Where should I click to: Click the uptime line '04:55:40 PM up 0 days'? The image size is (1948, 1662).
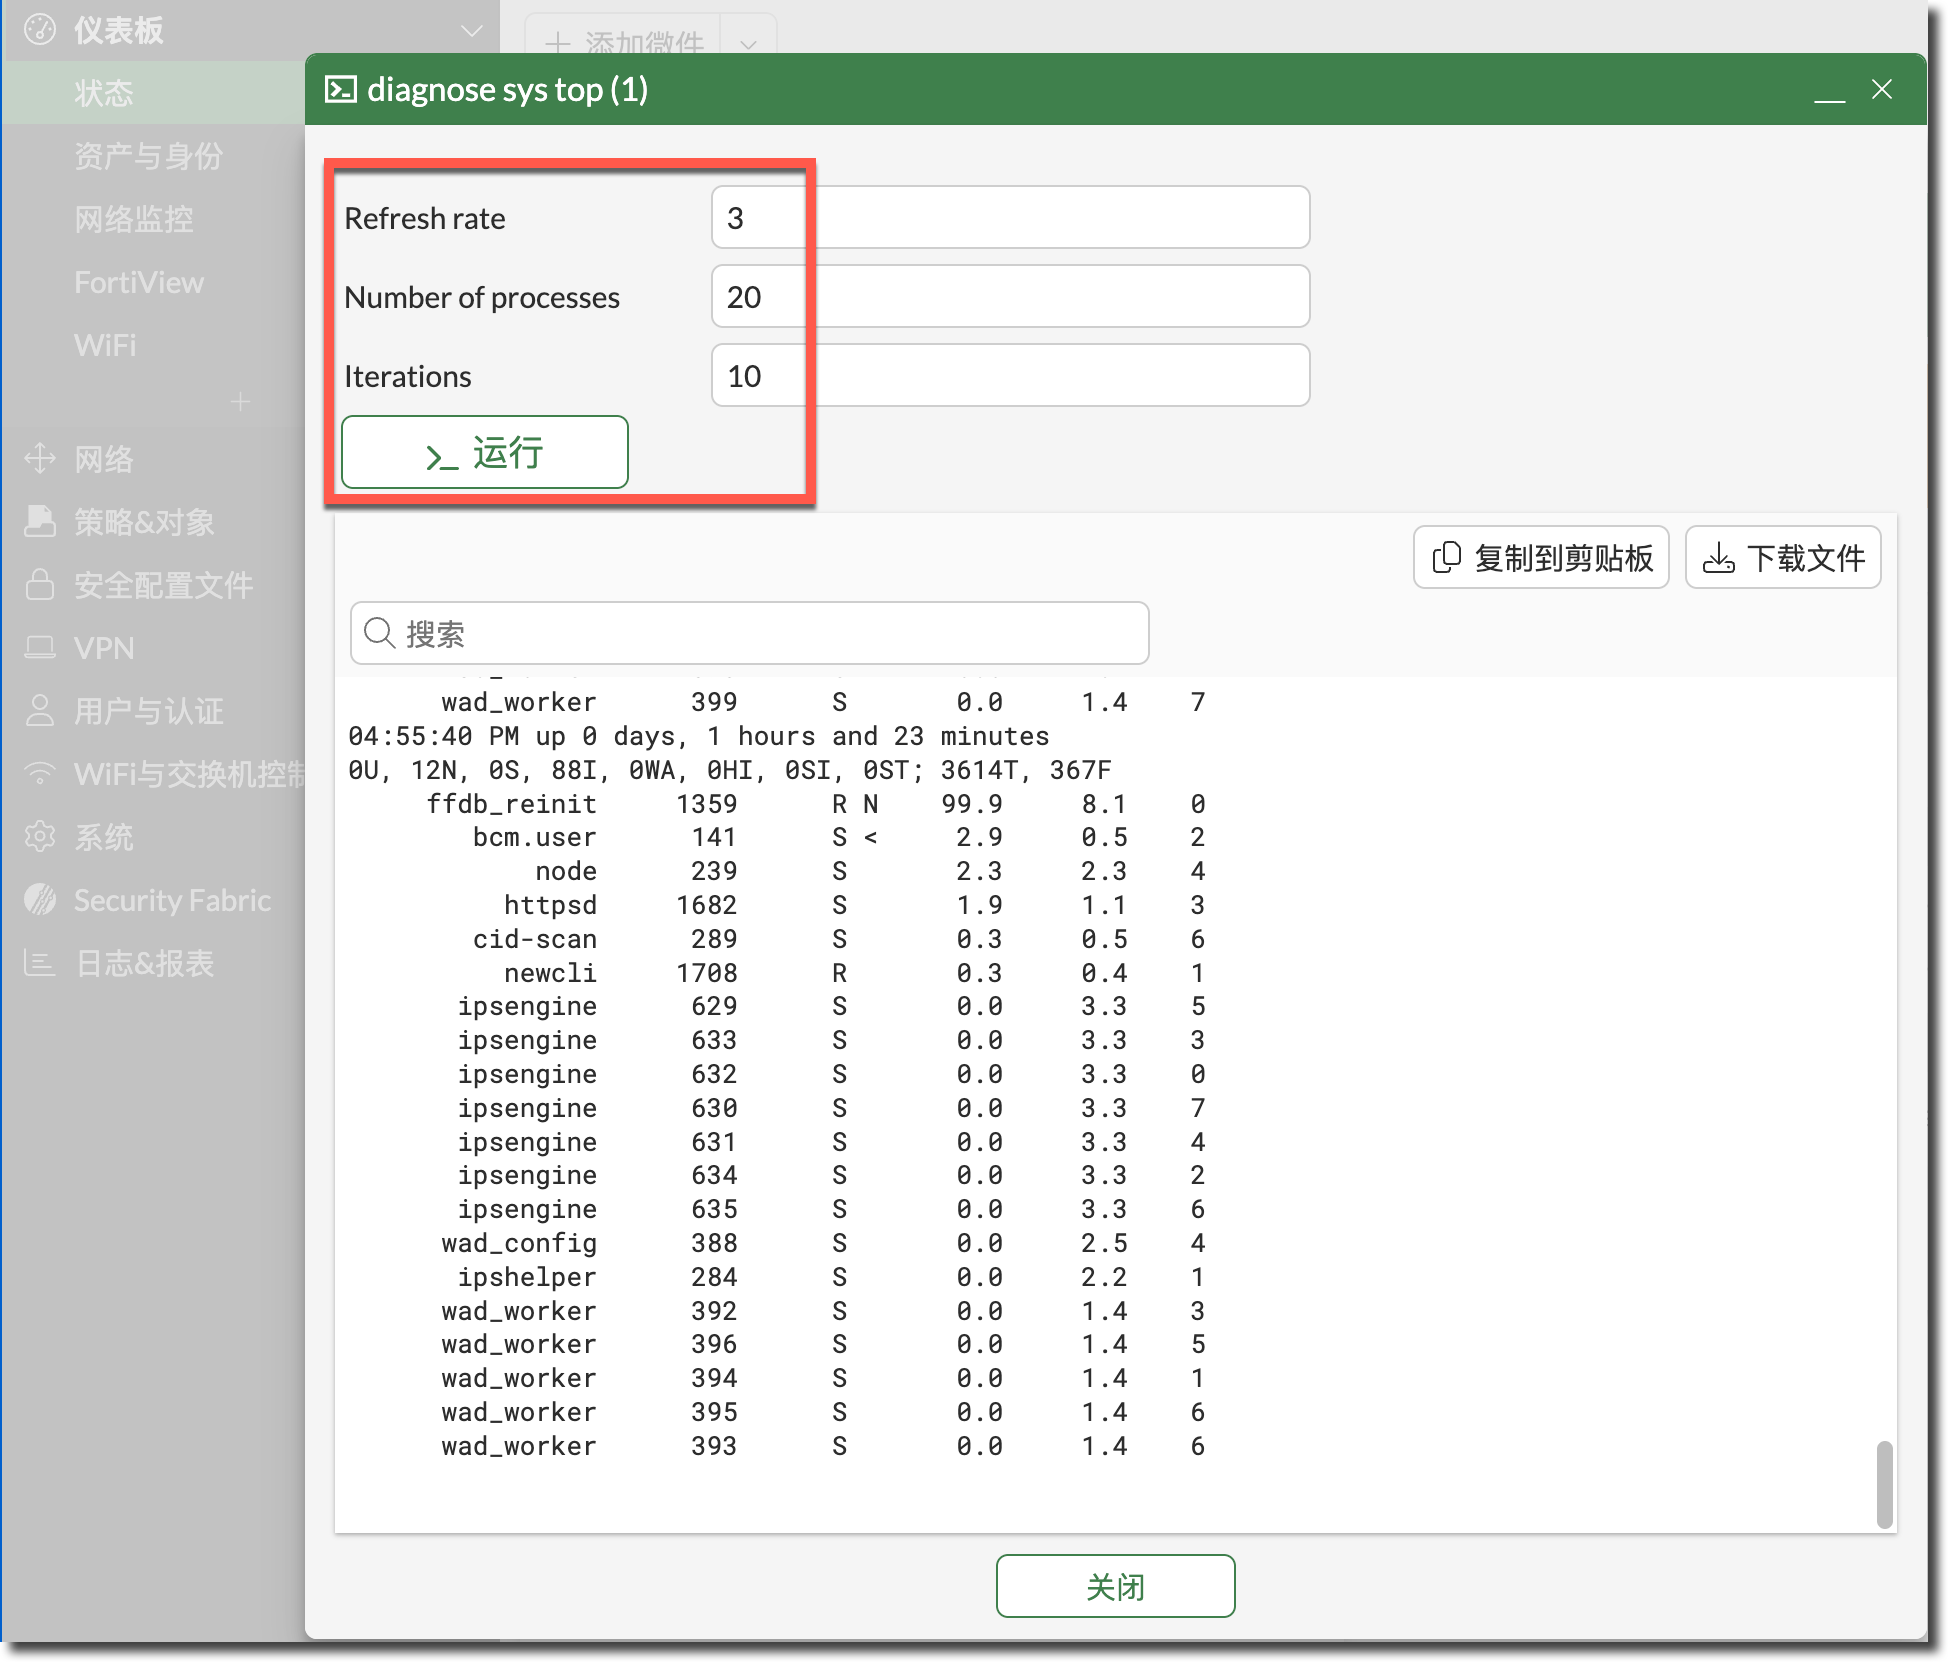pos(699,736)
